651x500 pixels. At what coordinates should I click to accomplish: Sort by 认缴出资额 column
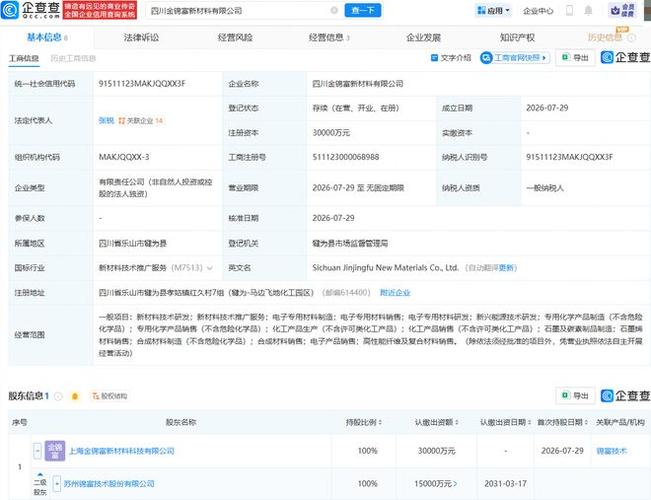436,422
